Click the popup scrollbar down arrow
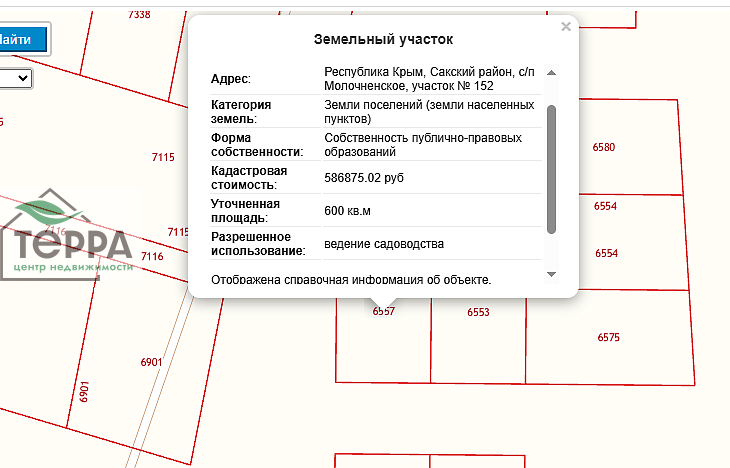Image resolution: width=730 pixels, height=468 pixels. [551, 274]
